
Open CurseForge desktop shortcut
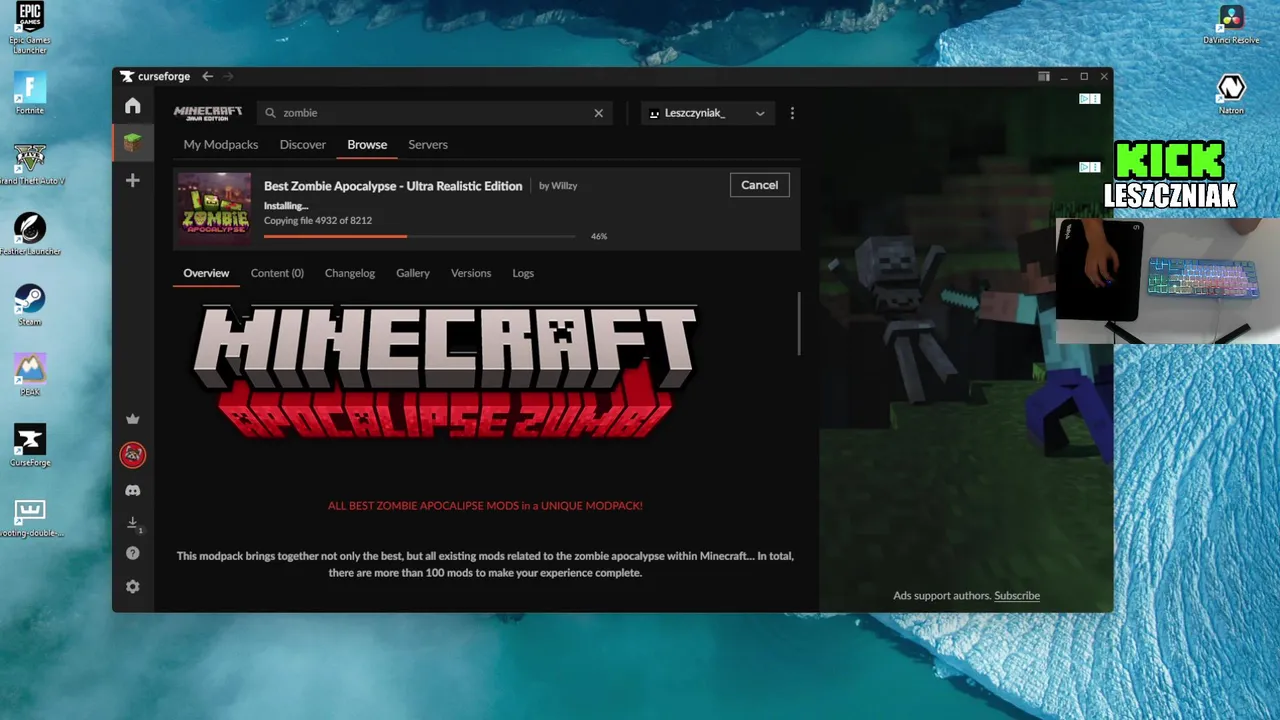[x=30, y=445]
